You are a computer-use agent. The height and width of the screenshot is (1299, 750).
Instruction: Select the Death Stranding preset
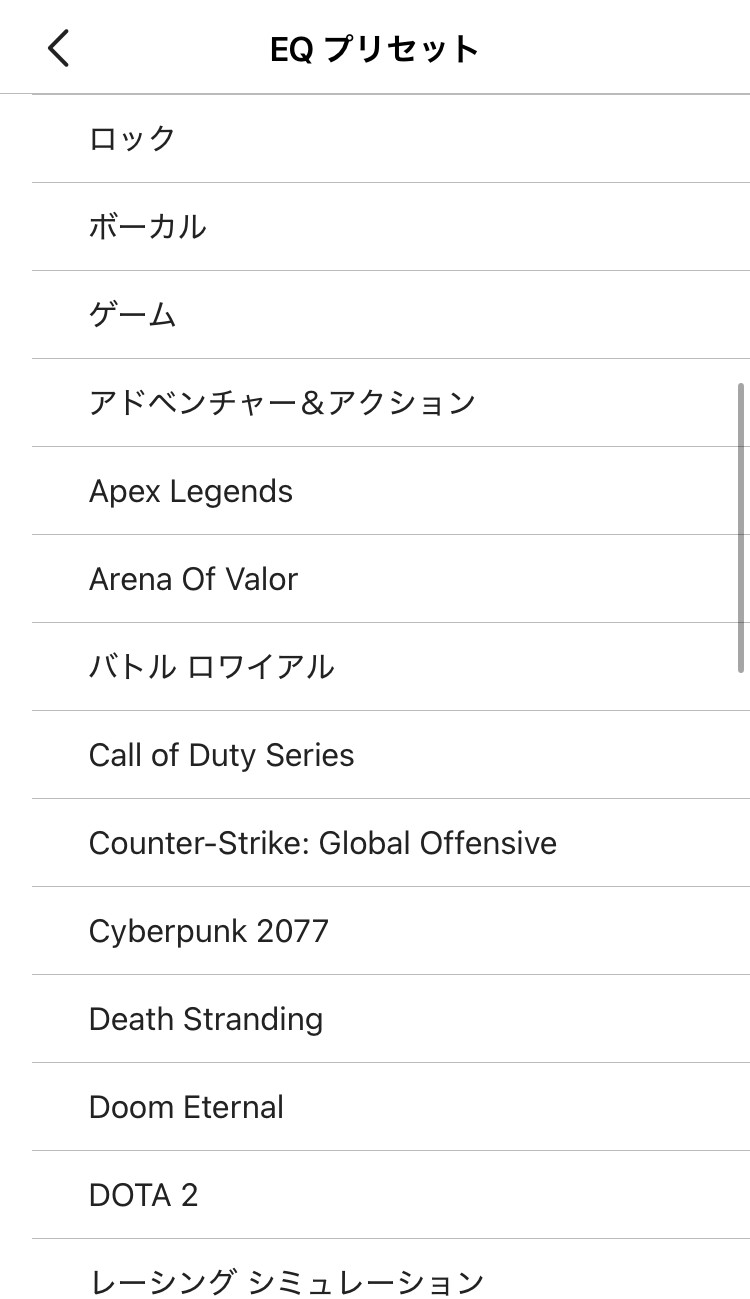pyautogui.click(x=206, y=1019)
